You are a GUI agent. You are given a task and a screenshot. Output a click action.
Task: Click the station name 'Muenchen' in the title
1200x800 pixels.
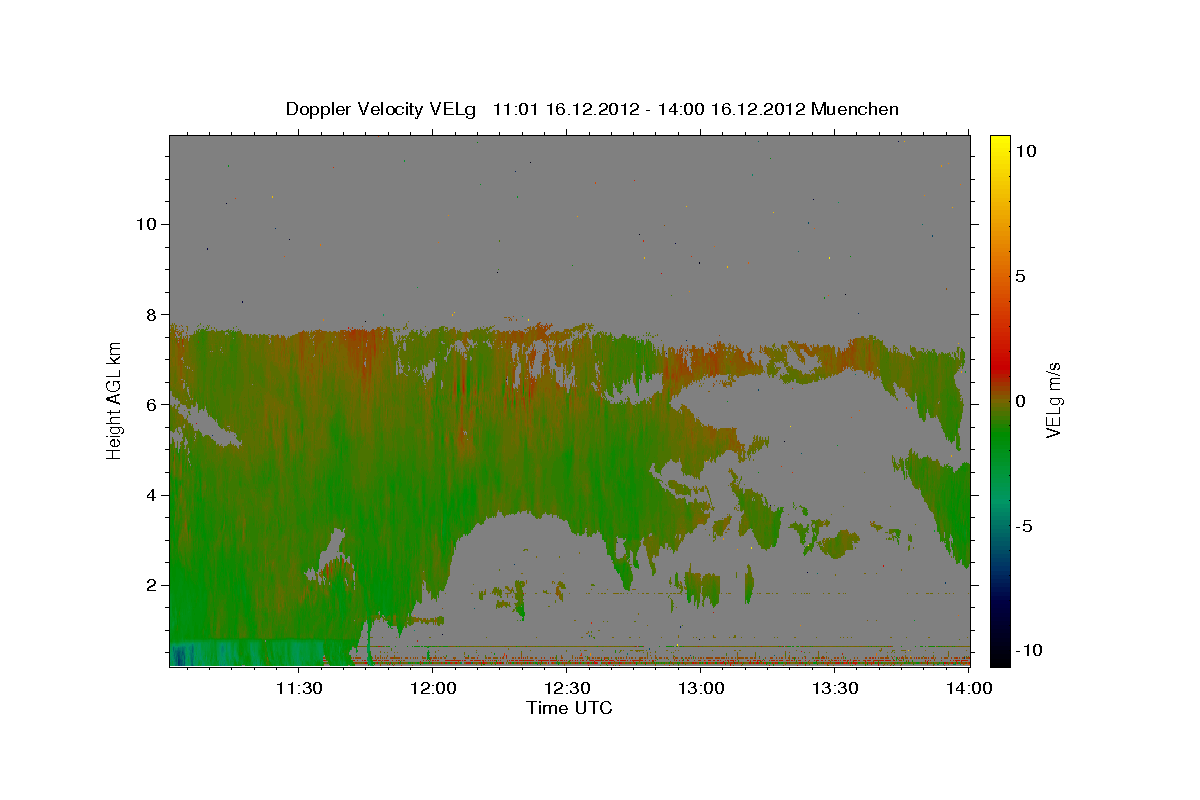point(855,109)
